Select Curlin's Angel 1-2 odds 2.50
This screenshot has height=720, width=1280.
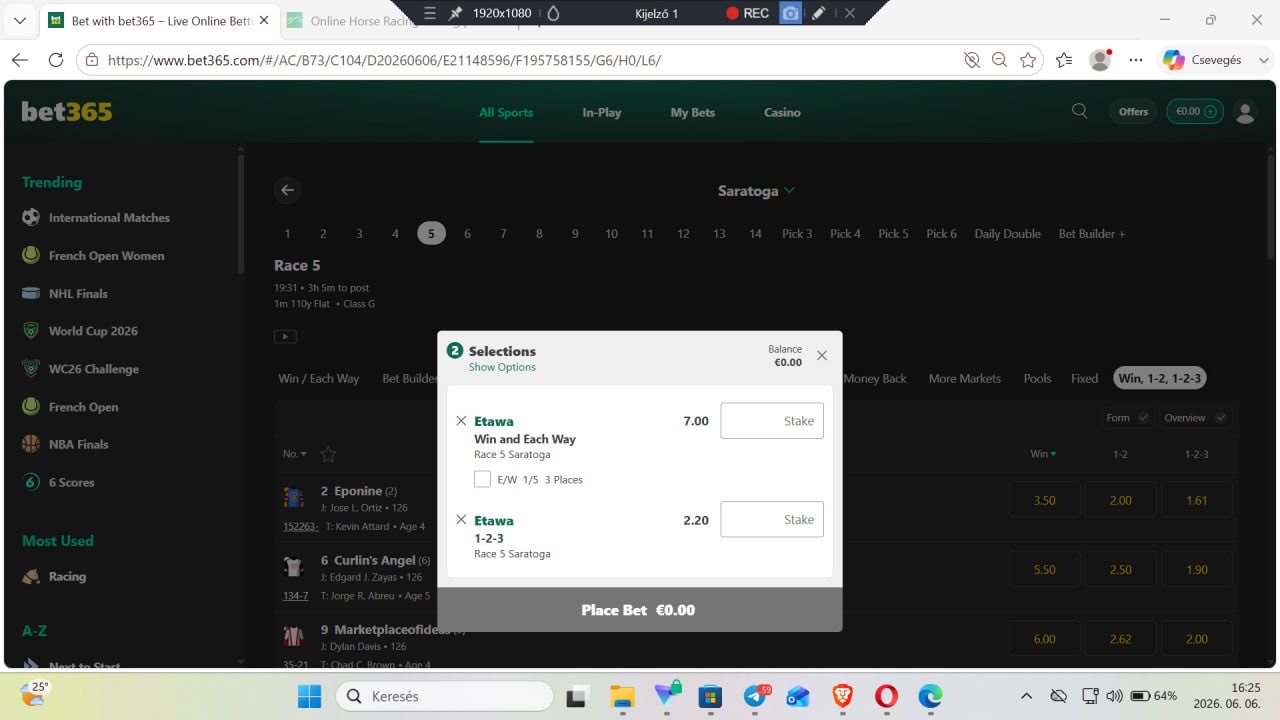coord(1120,569)
